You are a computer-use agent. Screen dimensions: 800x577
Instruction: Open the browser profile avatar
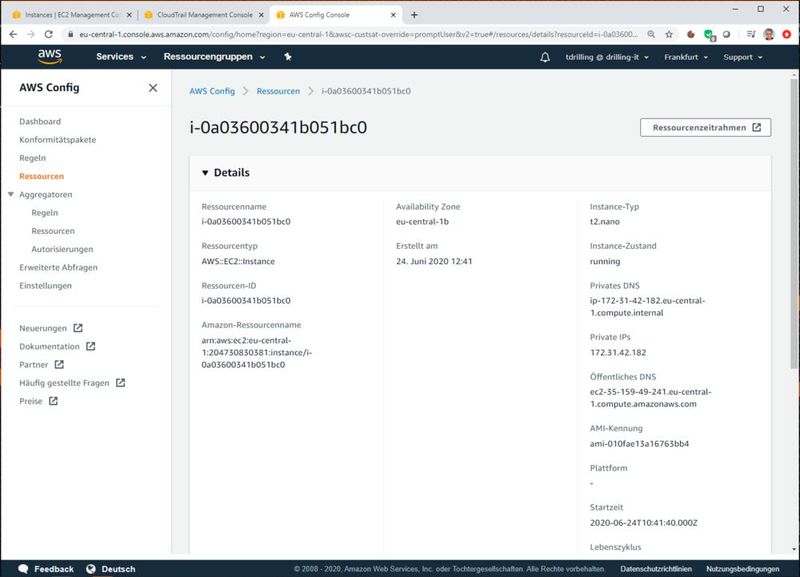tap(769, 34)
